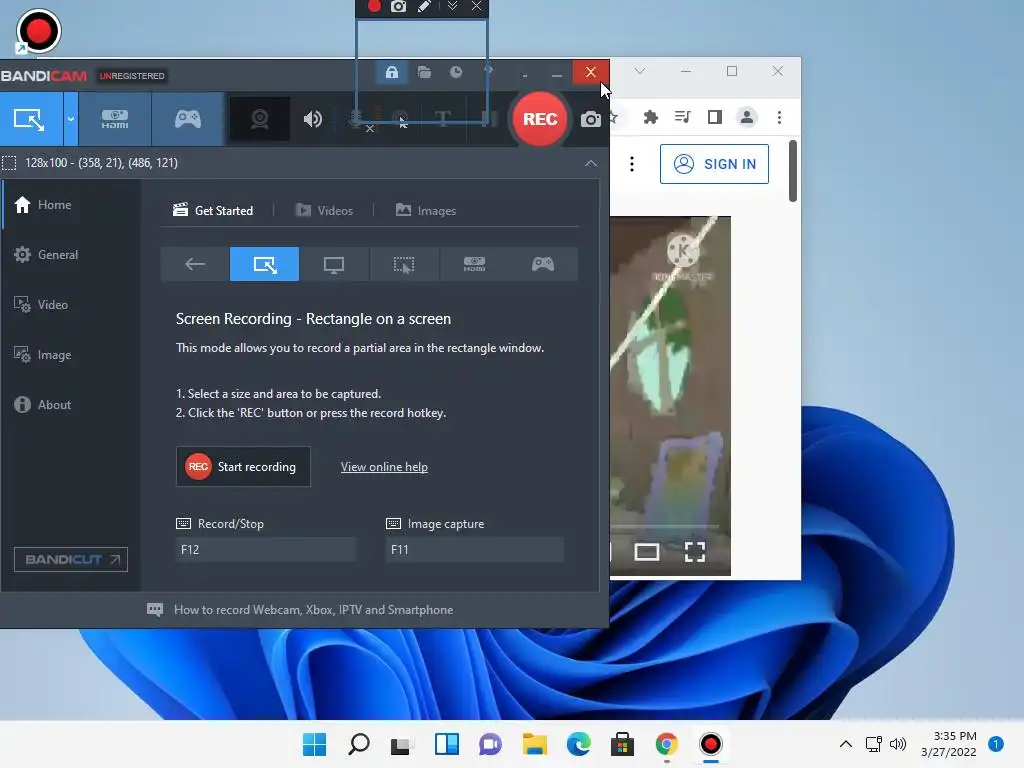Open the recording mode dropdown arrow

point(71,119)
